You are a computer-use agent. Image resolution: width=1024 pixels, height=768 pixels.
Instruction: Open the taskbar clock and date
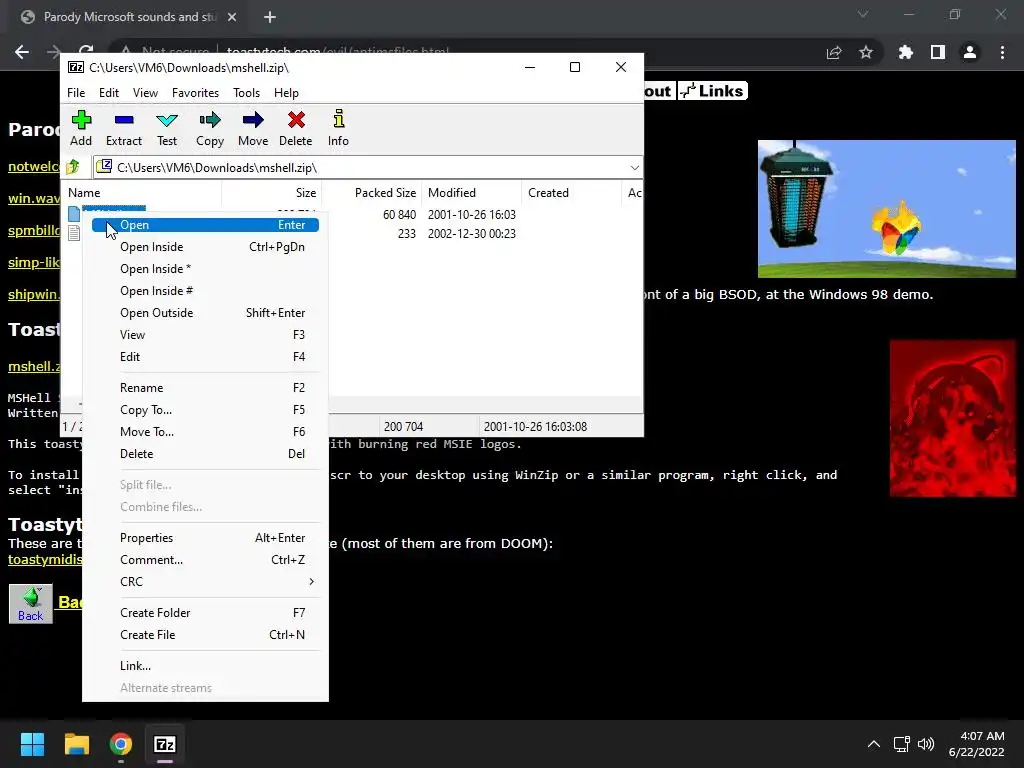pos(976,744)
